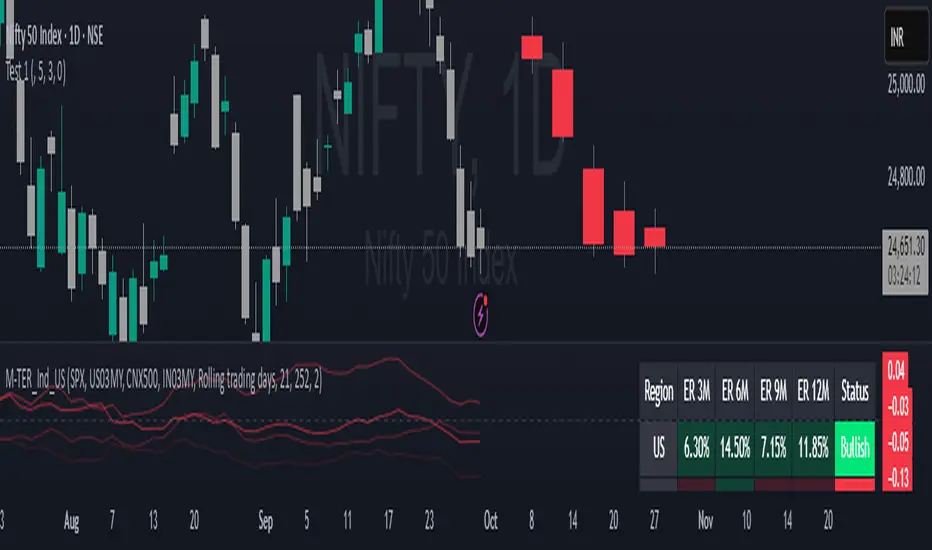Click the lightning bolt event icon
932x550 pixels.
pyautogui.click(x=481, y=315)
